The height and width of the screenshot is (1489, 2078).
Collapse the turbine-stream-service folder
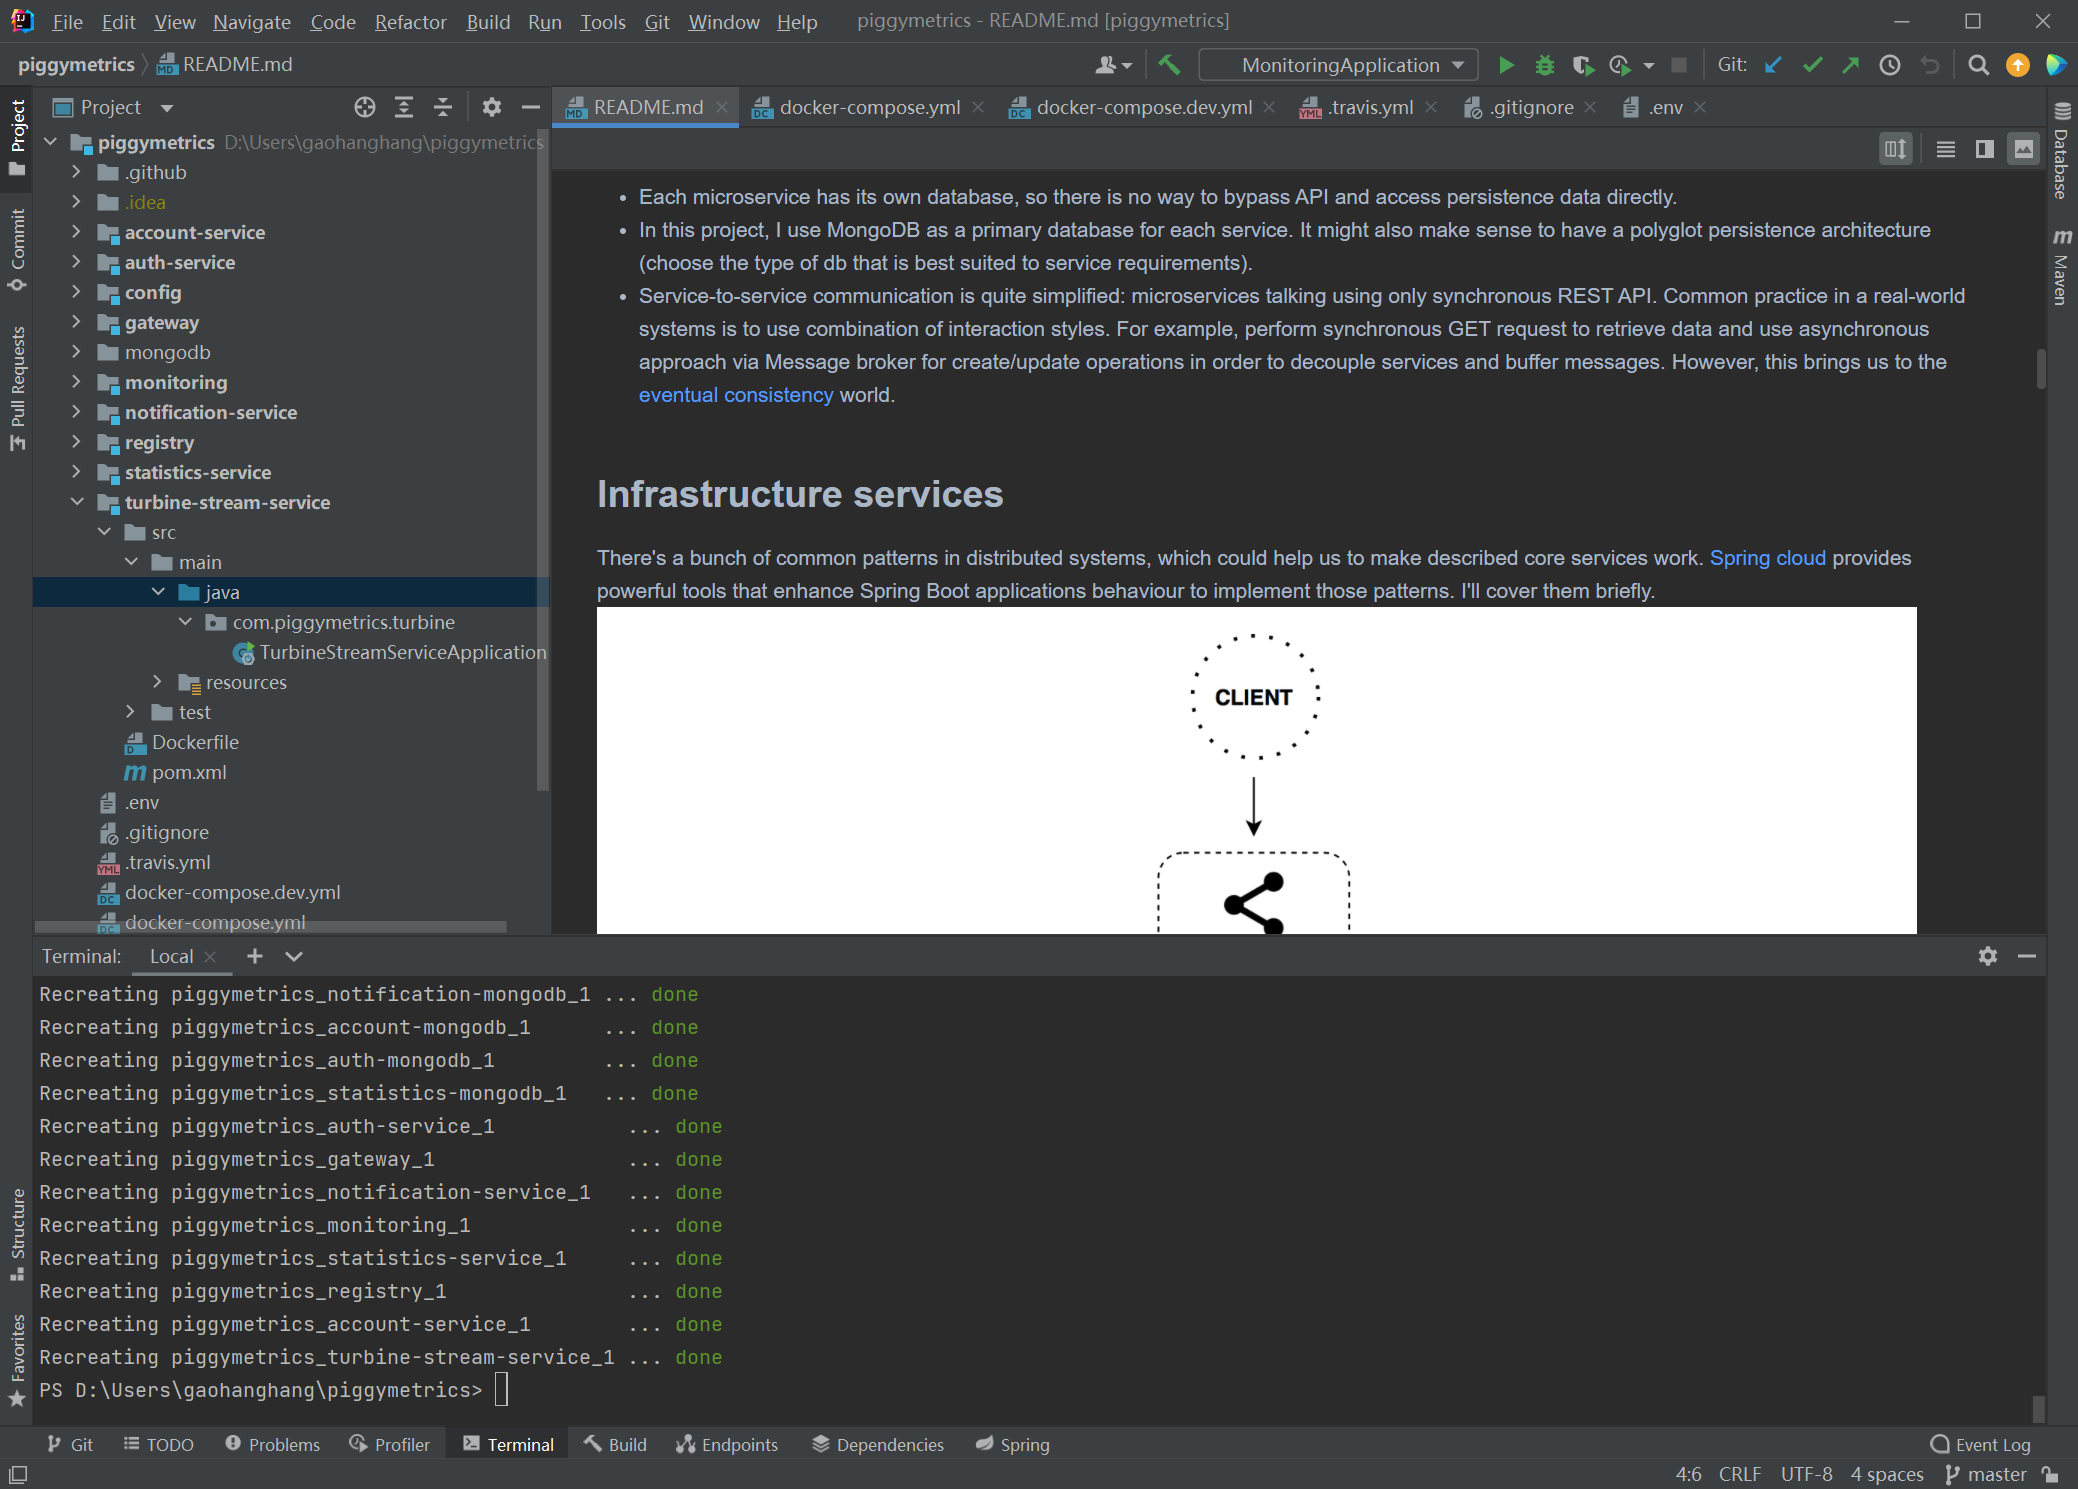pyautogui.click(x=76, y=502)
